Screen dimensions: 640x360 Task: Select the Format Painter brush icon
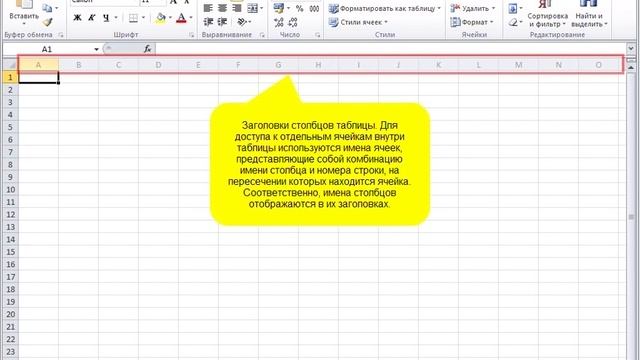tap(48, 22)
